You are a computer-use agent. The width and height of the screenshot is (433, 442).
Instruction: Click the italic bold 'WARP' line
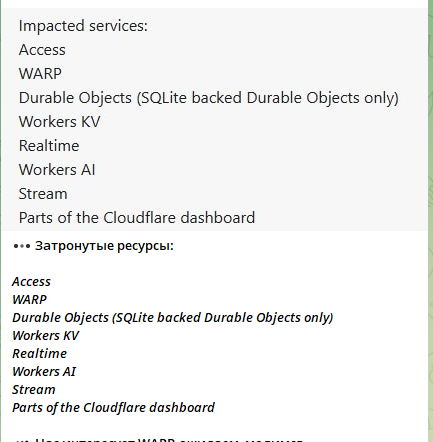tap(29, 300)
